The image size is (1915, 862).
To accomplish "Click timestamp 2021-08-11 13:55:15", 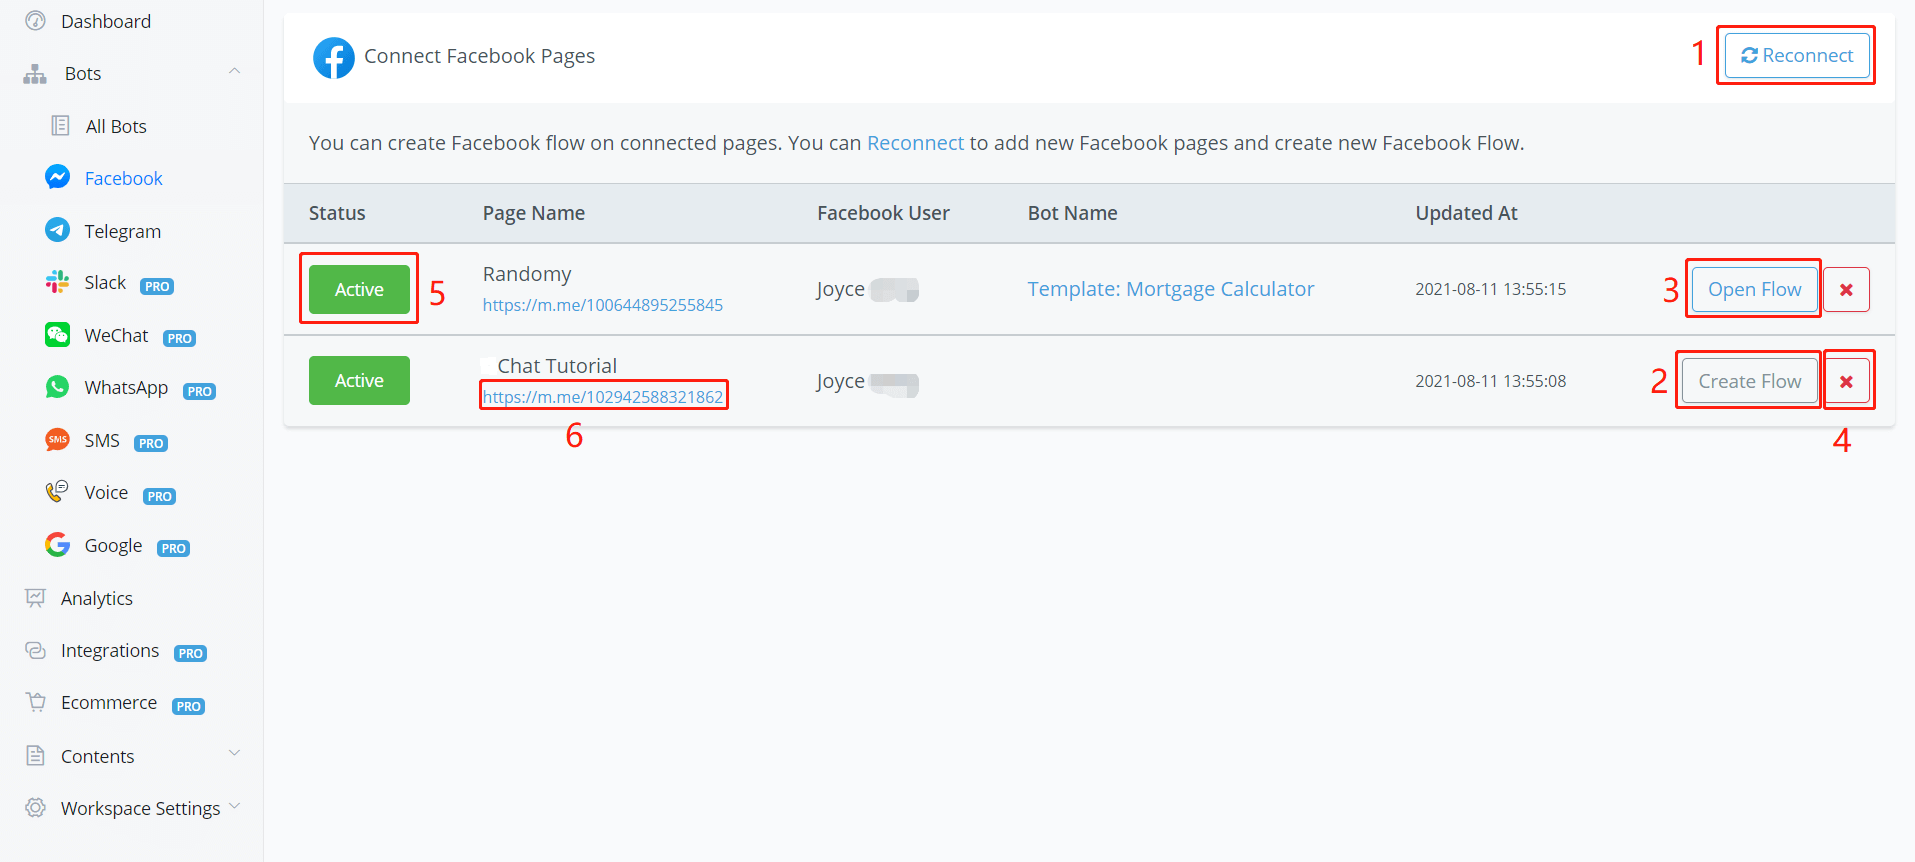I will coord(1490,289).
